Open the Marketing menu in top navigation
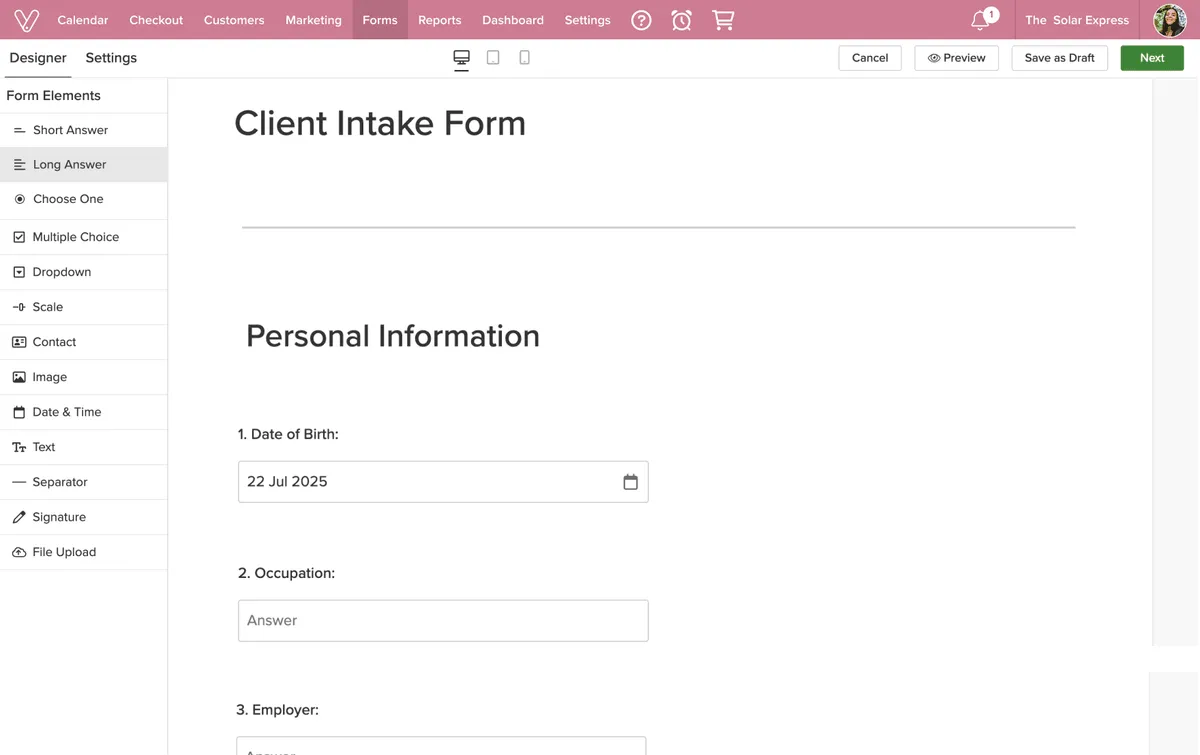This screenshot has height=755, width=1200. click(313, 20)
